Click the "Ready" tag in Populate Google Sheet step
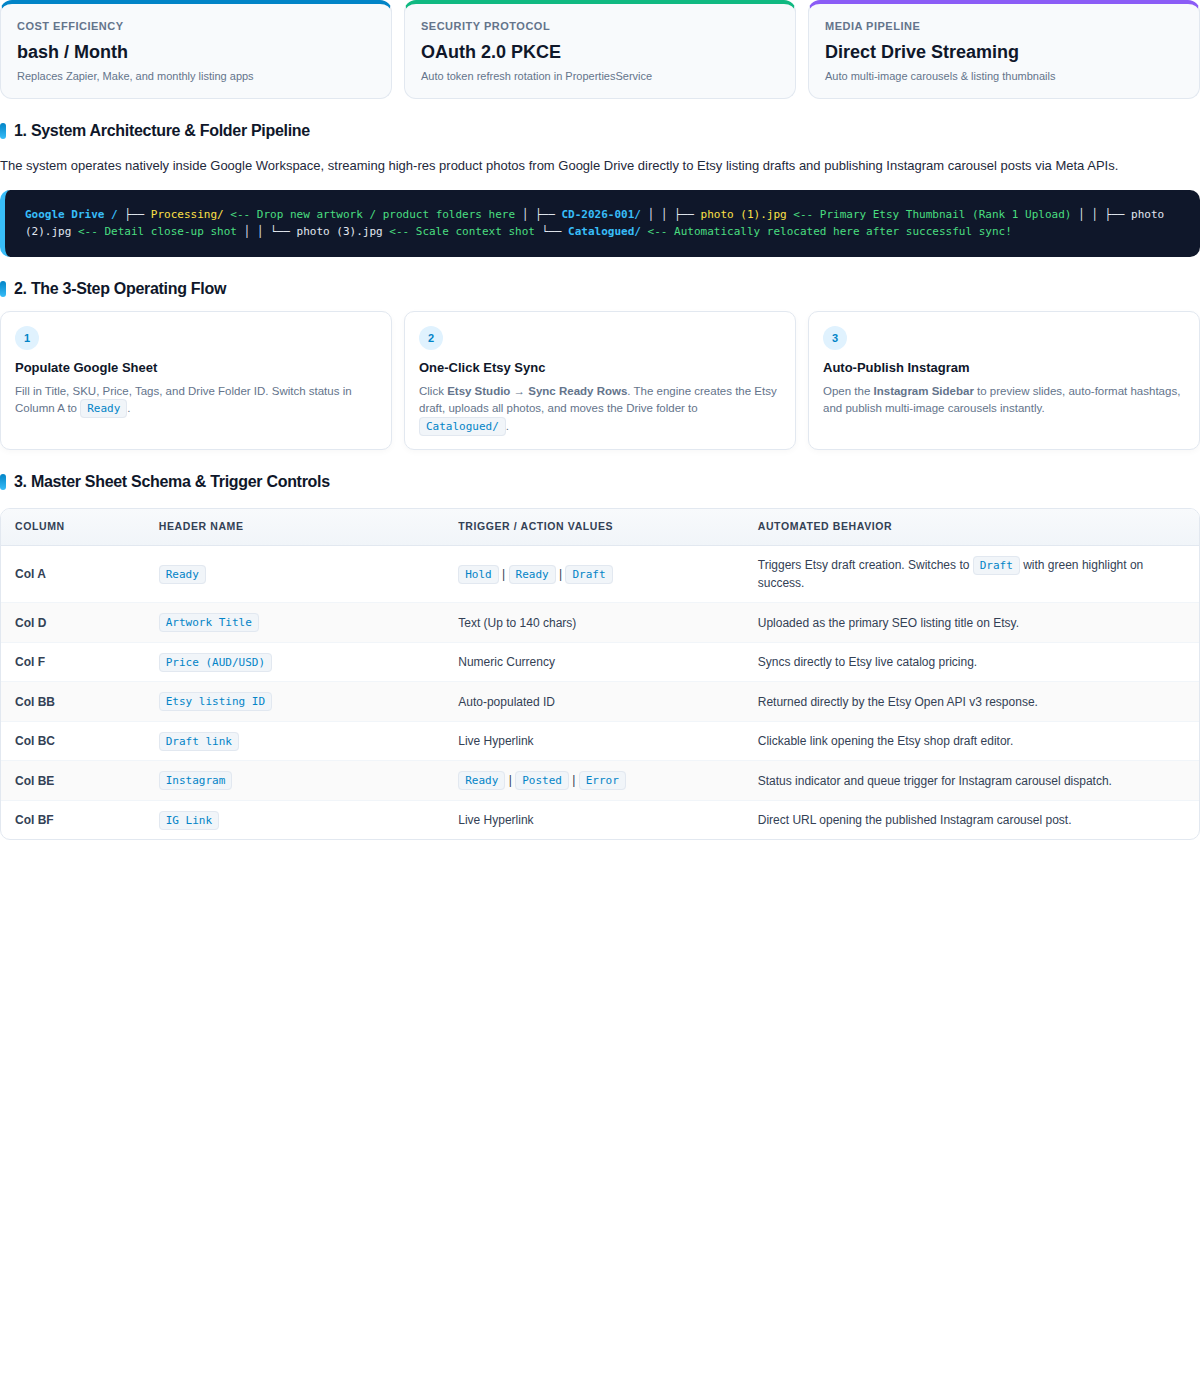Screen dimensions: 1200x1400 (104, 408)
